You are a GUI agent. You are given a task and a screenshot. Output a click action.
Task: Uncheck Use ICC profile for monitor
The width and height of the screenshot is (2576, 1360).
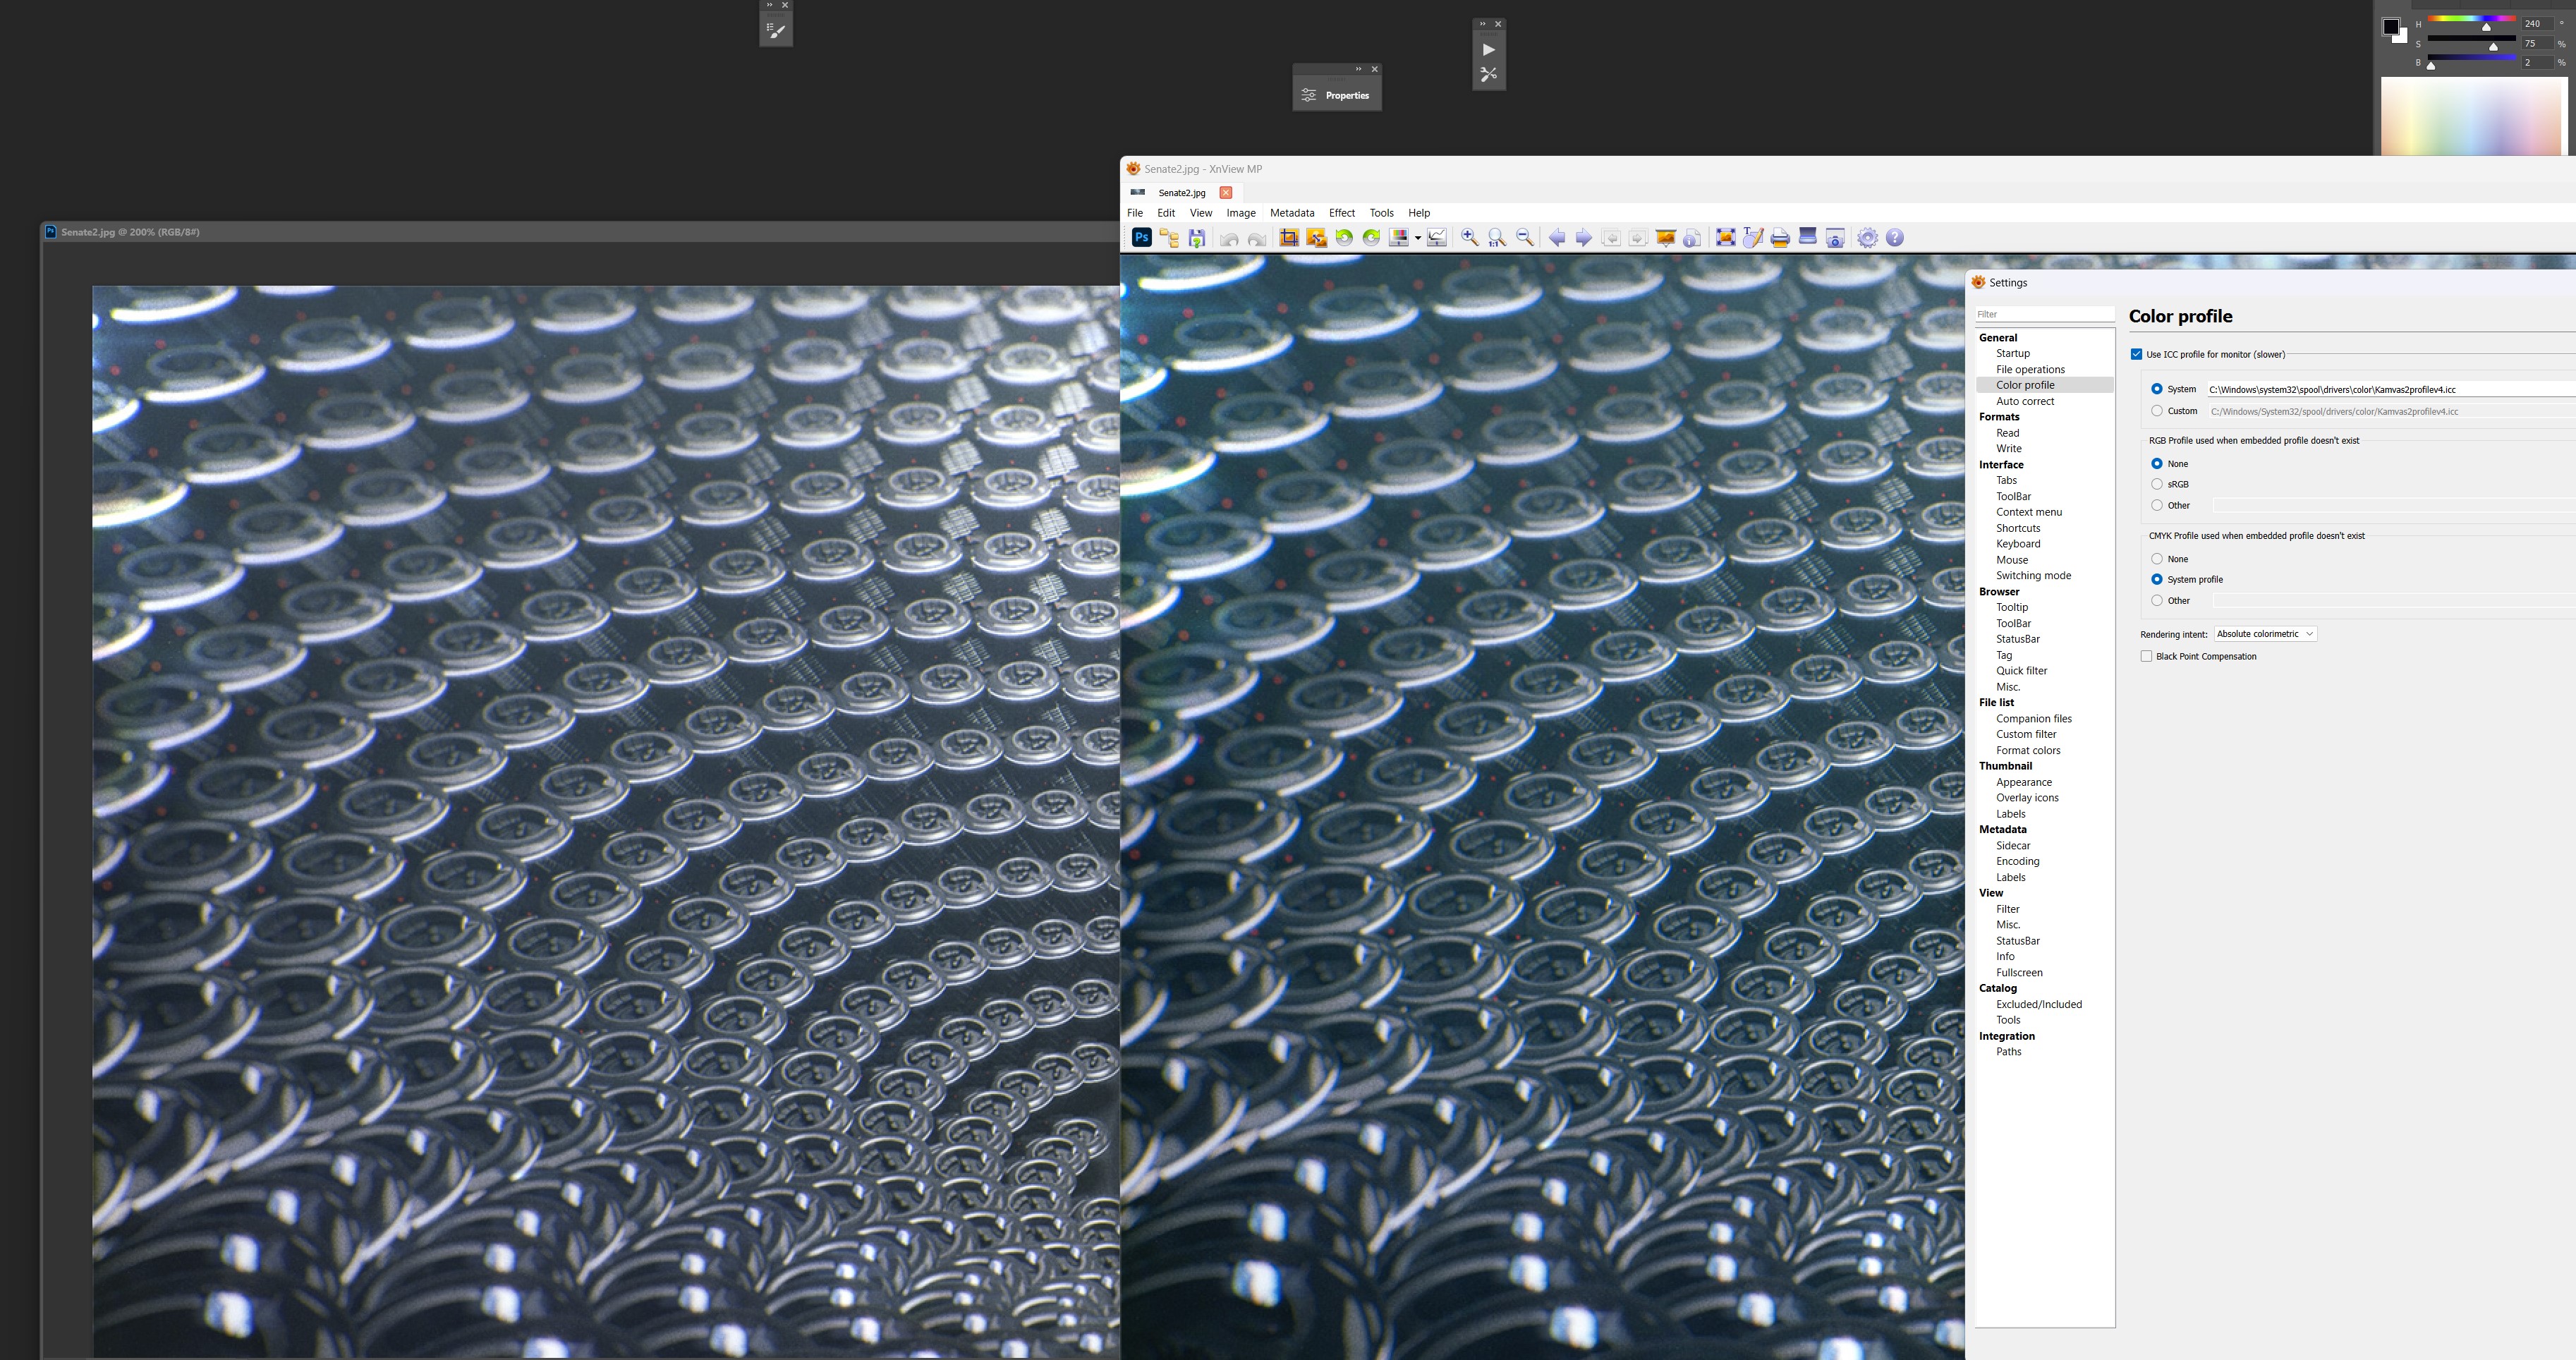[x=2136, y=354]
